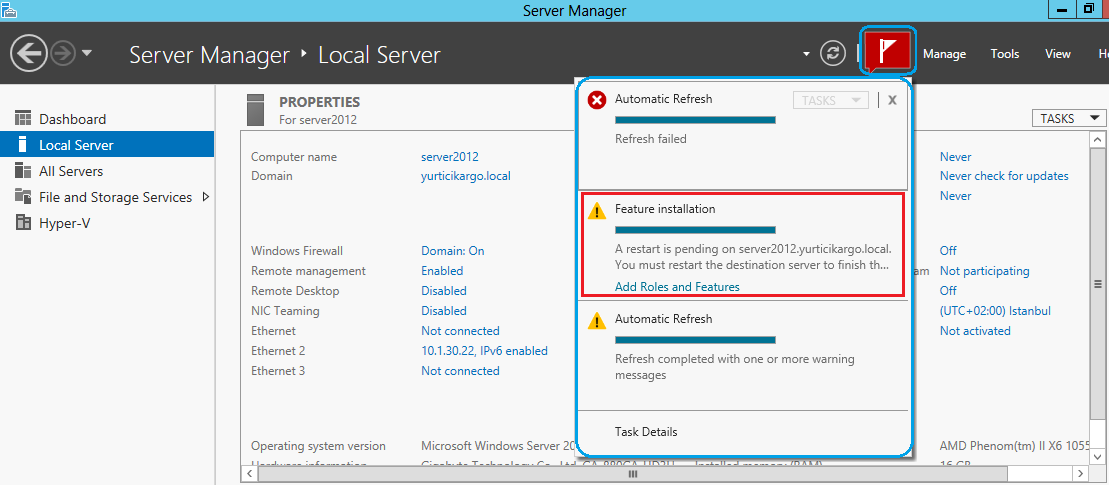This screenshot has height=485, width=1109.
Task: Click the red error icon for Refresh failed
Action: click(597, 100)
